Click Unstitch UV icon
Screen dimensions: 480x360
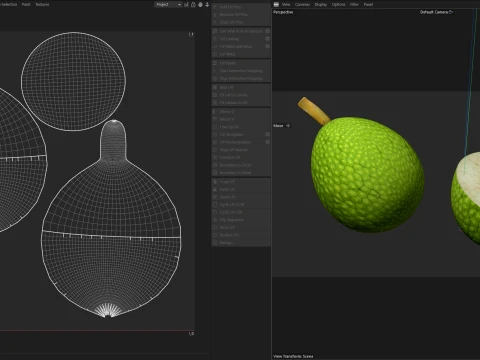pyautogui.click(x=215, y=157)
